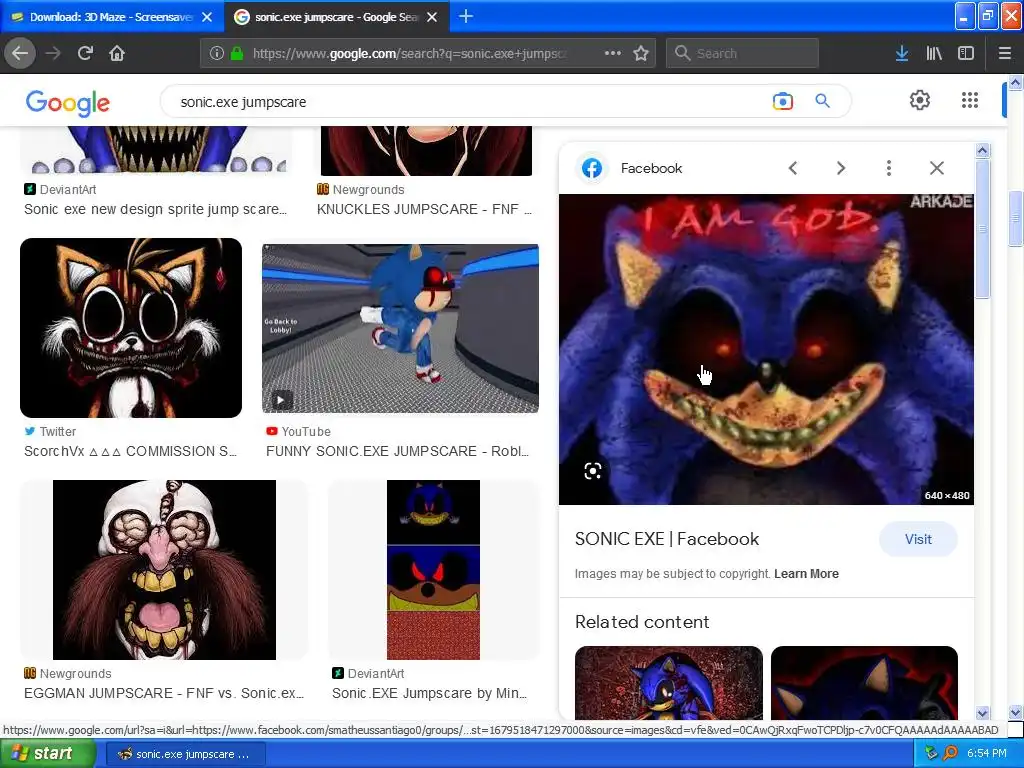The width and height of the screenshot is (1024, 768).
Task: Click the Firefox Search field
Action: point(743,53)
